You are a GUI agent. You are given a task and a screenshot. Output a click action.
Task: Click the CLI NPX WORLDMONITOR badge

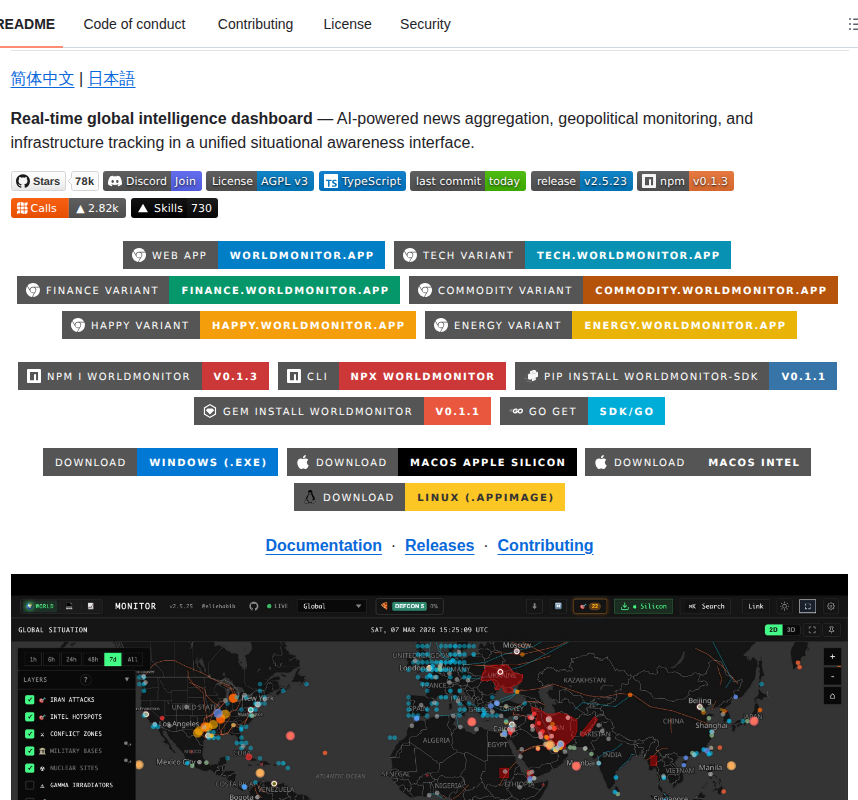[x=392, y=376]
